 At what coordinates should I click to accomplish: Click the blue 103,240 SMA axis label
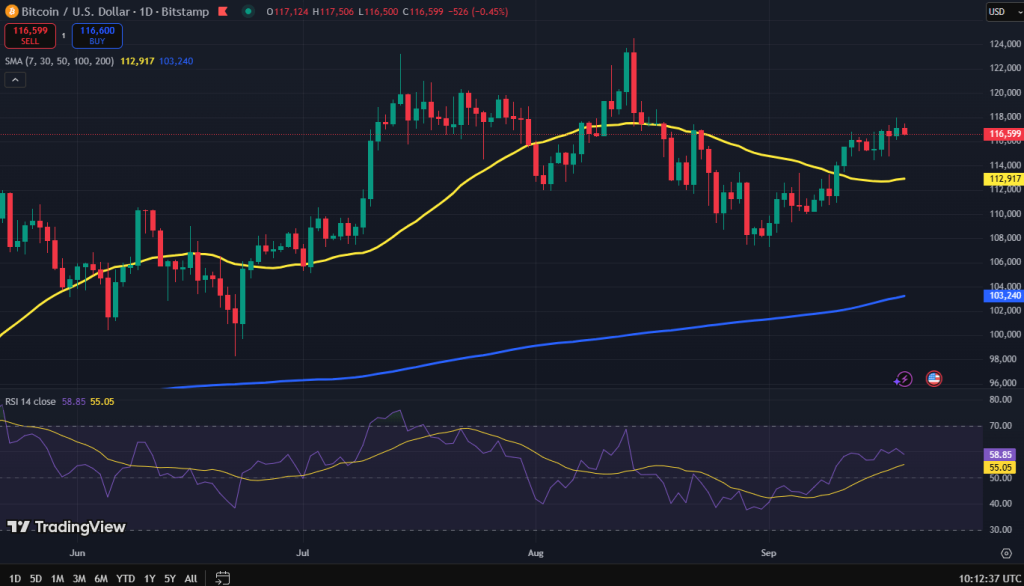click(x=1004, y=295)
